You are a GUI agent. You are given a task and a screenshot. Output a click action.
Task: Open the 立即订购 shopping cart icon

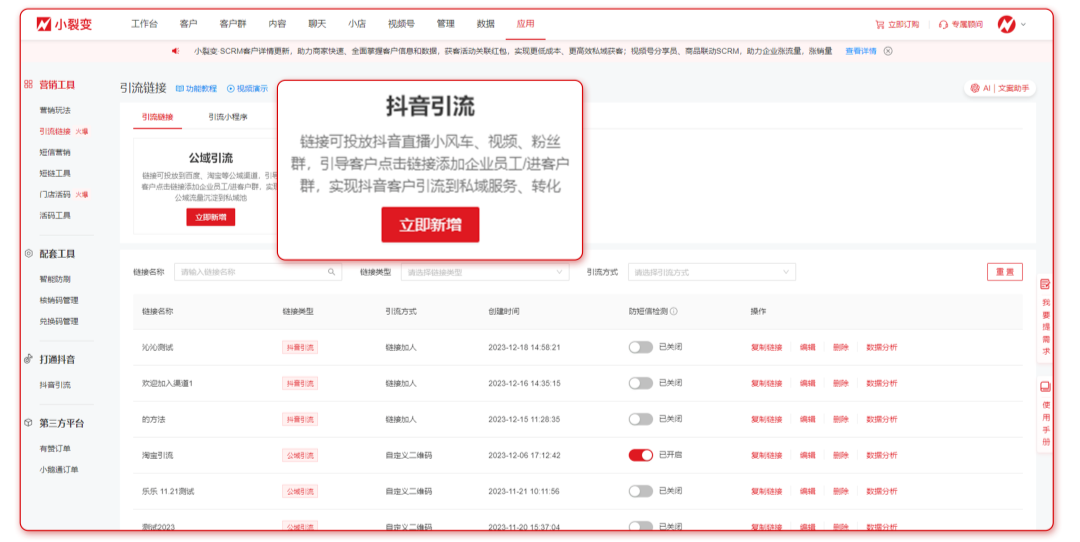click(x=879, y=24)
